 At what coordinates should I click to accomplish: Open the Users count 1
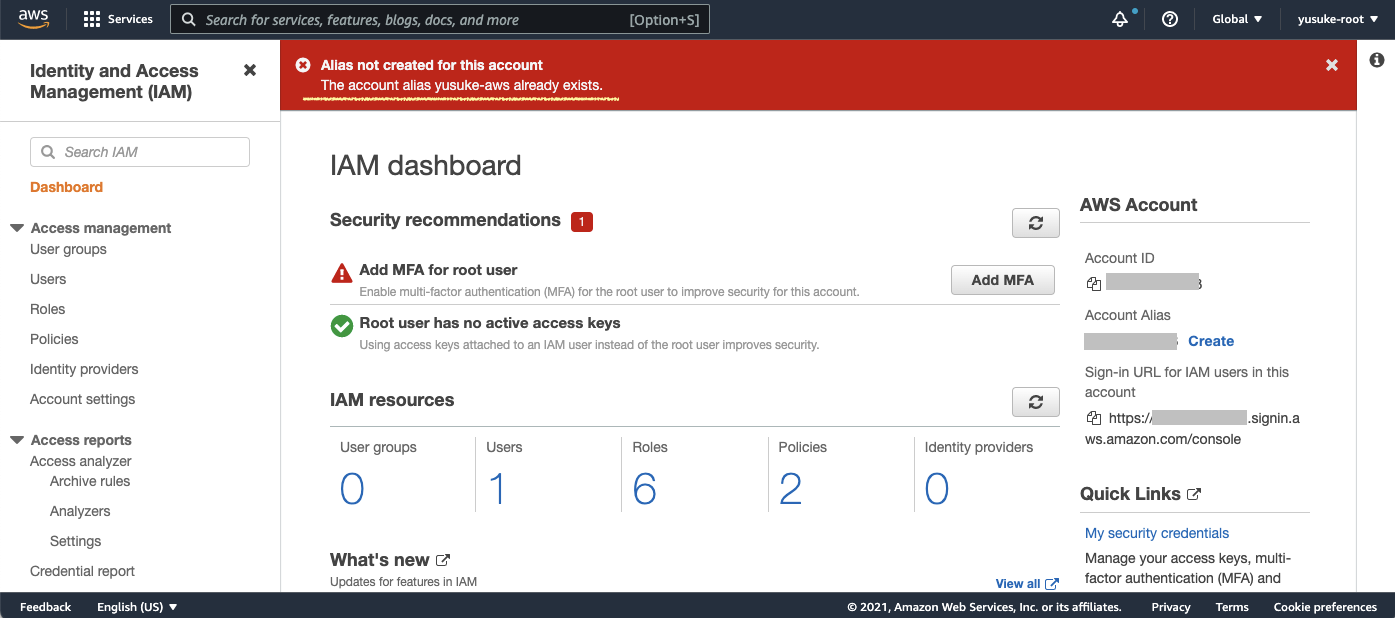pos(497,489)
